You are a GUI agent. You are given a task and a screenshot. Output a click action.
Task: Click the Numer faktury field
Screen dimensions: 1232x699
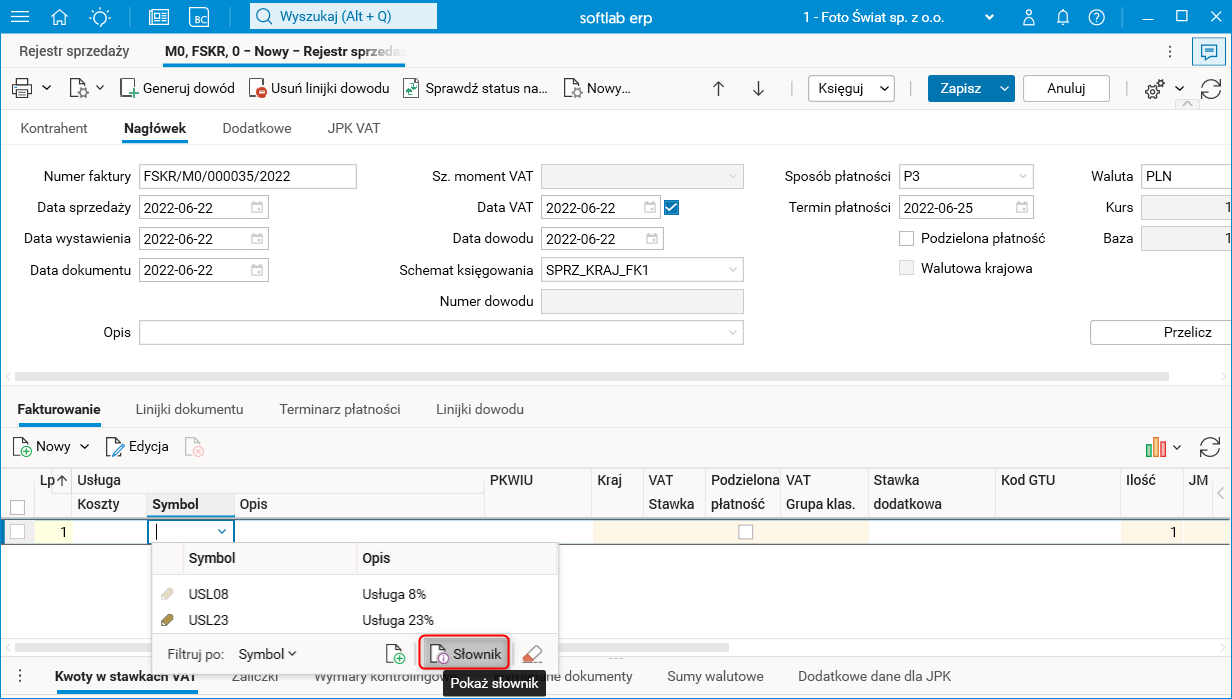247,176
